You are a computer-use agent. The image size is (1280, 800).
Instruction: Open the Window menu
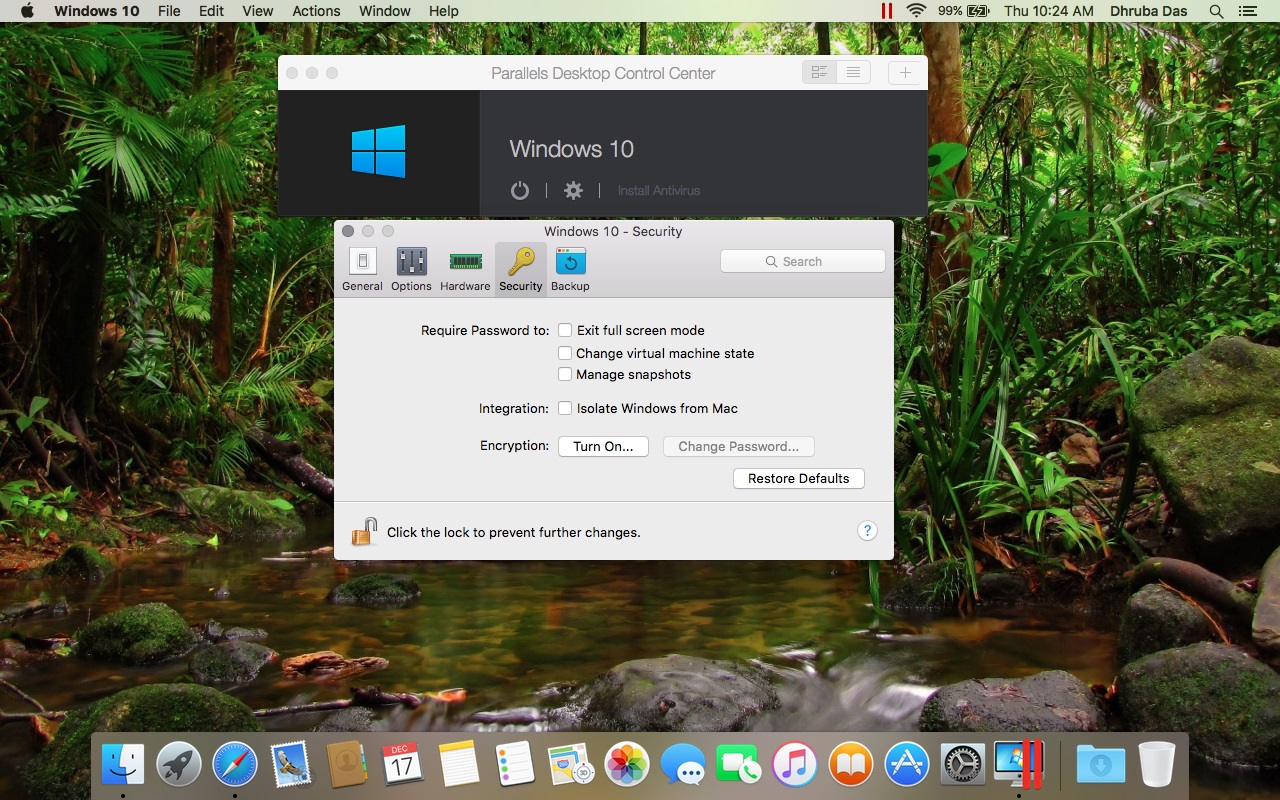point(385,11)
